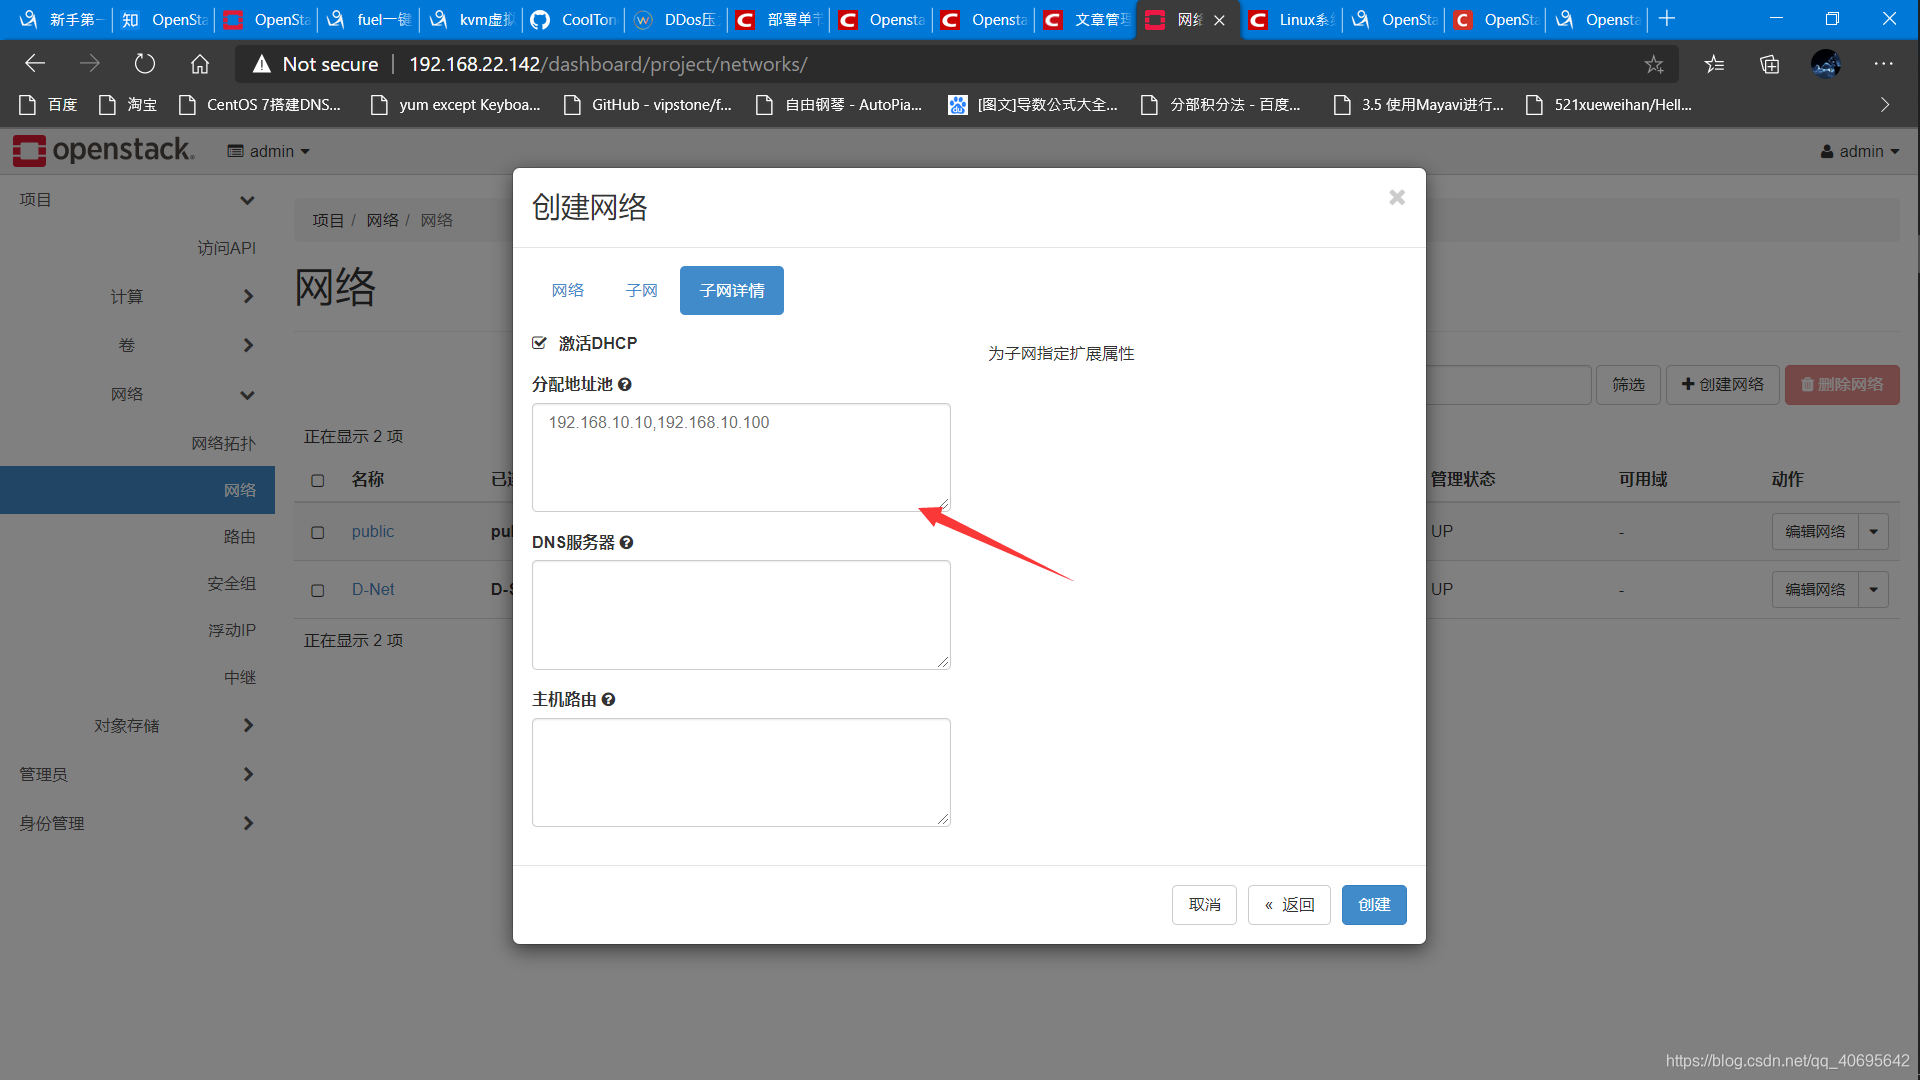Expand the 身份管理 sidebar section

137,824
